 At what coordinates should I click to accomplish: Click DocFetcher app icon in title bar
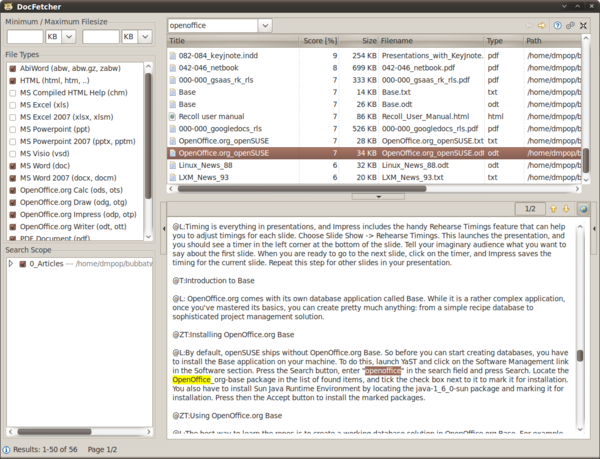click(x=8, y=7)
